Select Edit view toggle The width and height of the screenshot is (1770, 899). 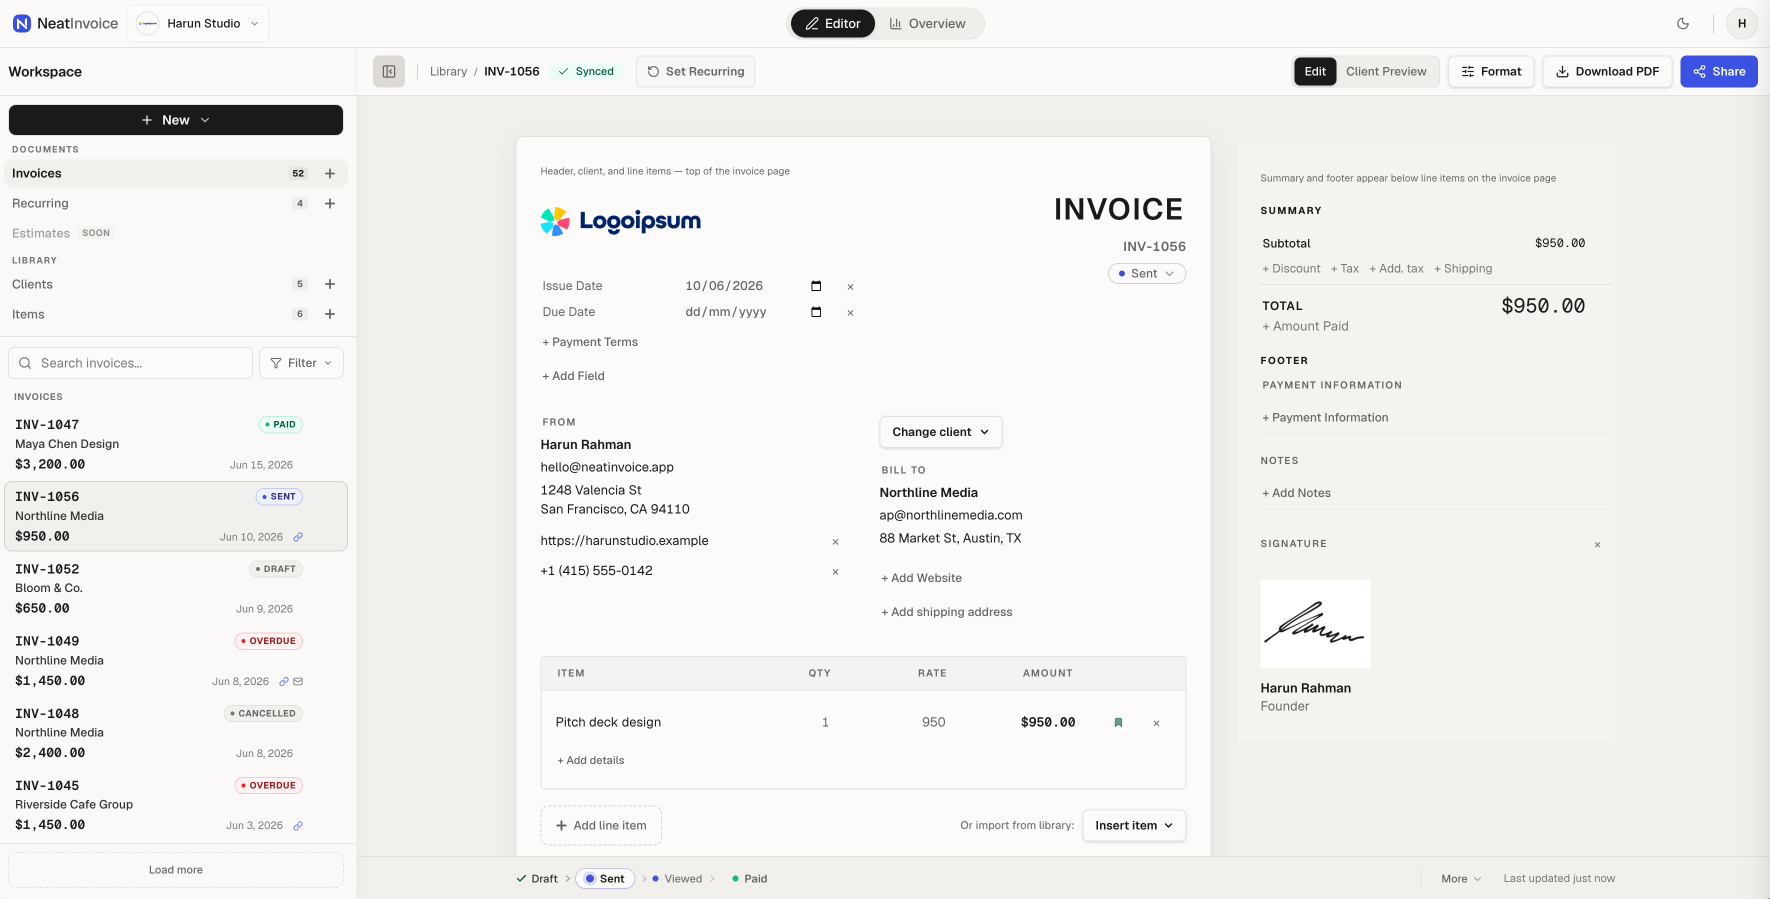coord(1315,71)
